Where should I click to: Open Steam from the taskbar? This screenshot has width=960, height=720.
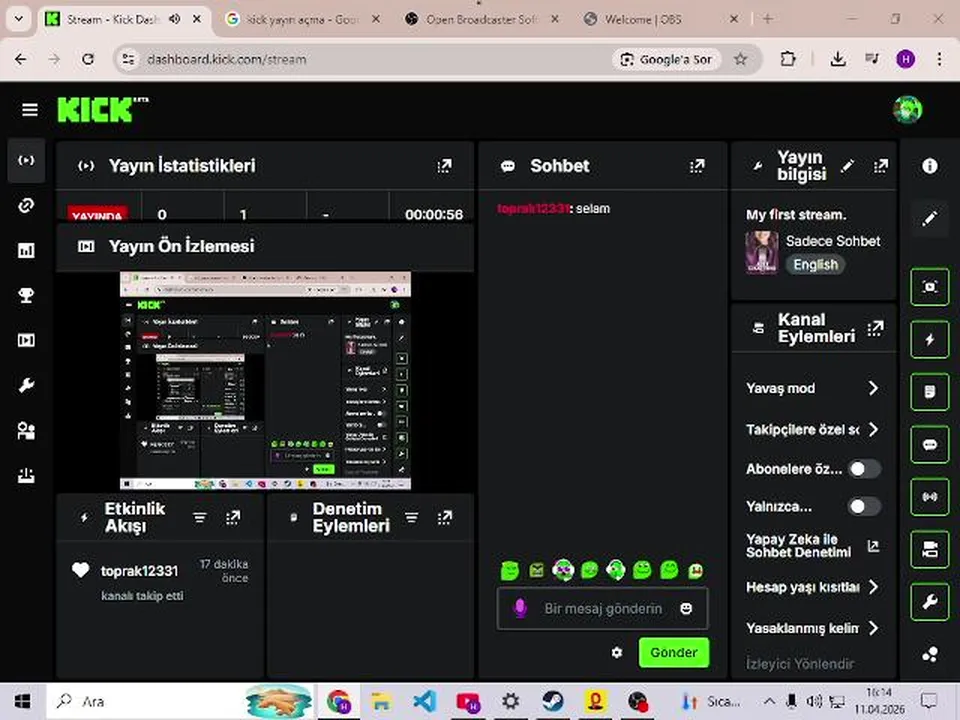553,702
